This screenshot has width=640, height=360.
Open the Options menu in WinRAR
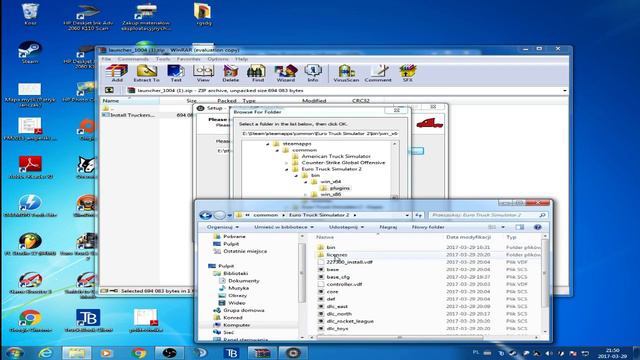tap(218, 59)
